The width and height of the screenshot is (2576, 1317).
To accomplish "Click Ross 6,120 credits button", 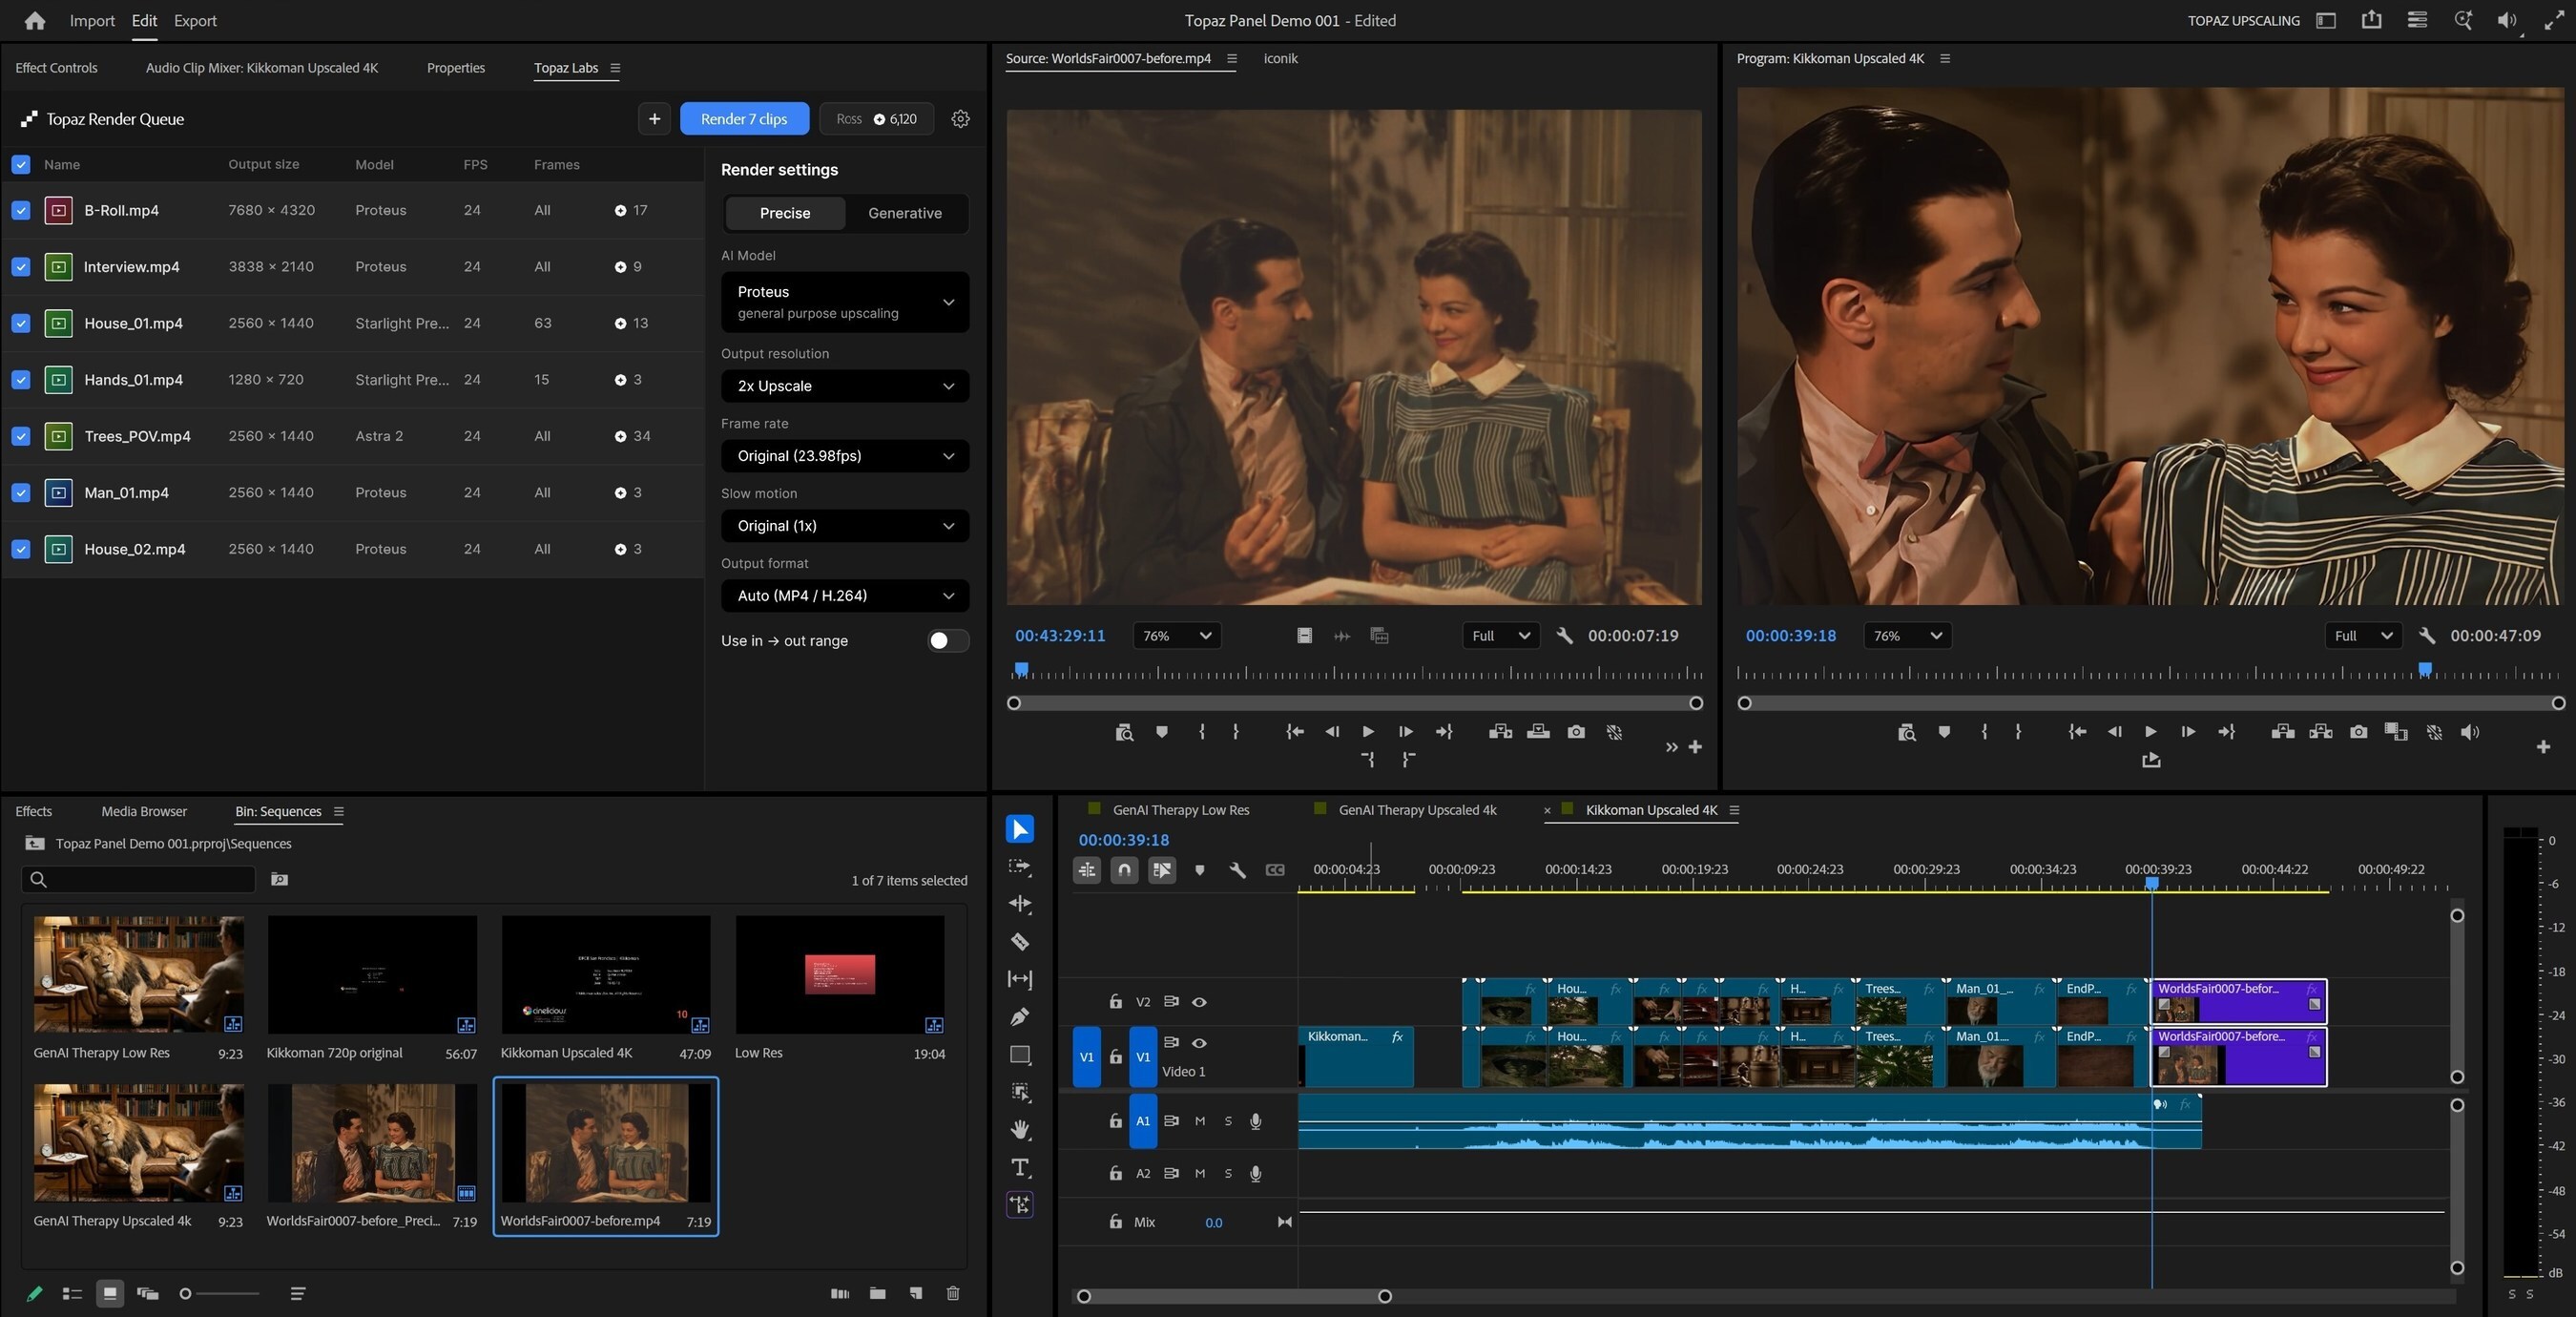I will tap(877, 119).
